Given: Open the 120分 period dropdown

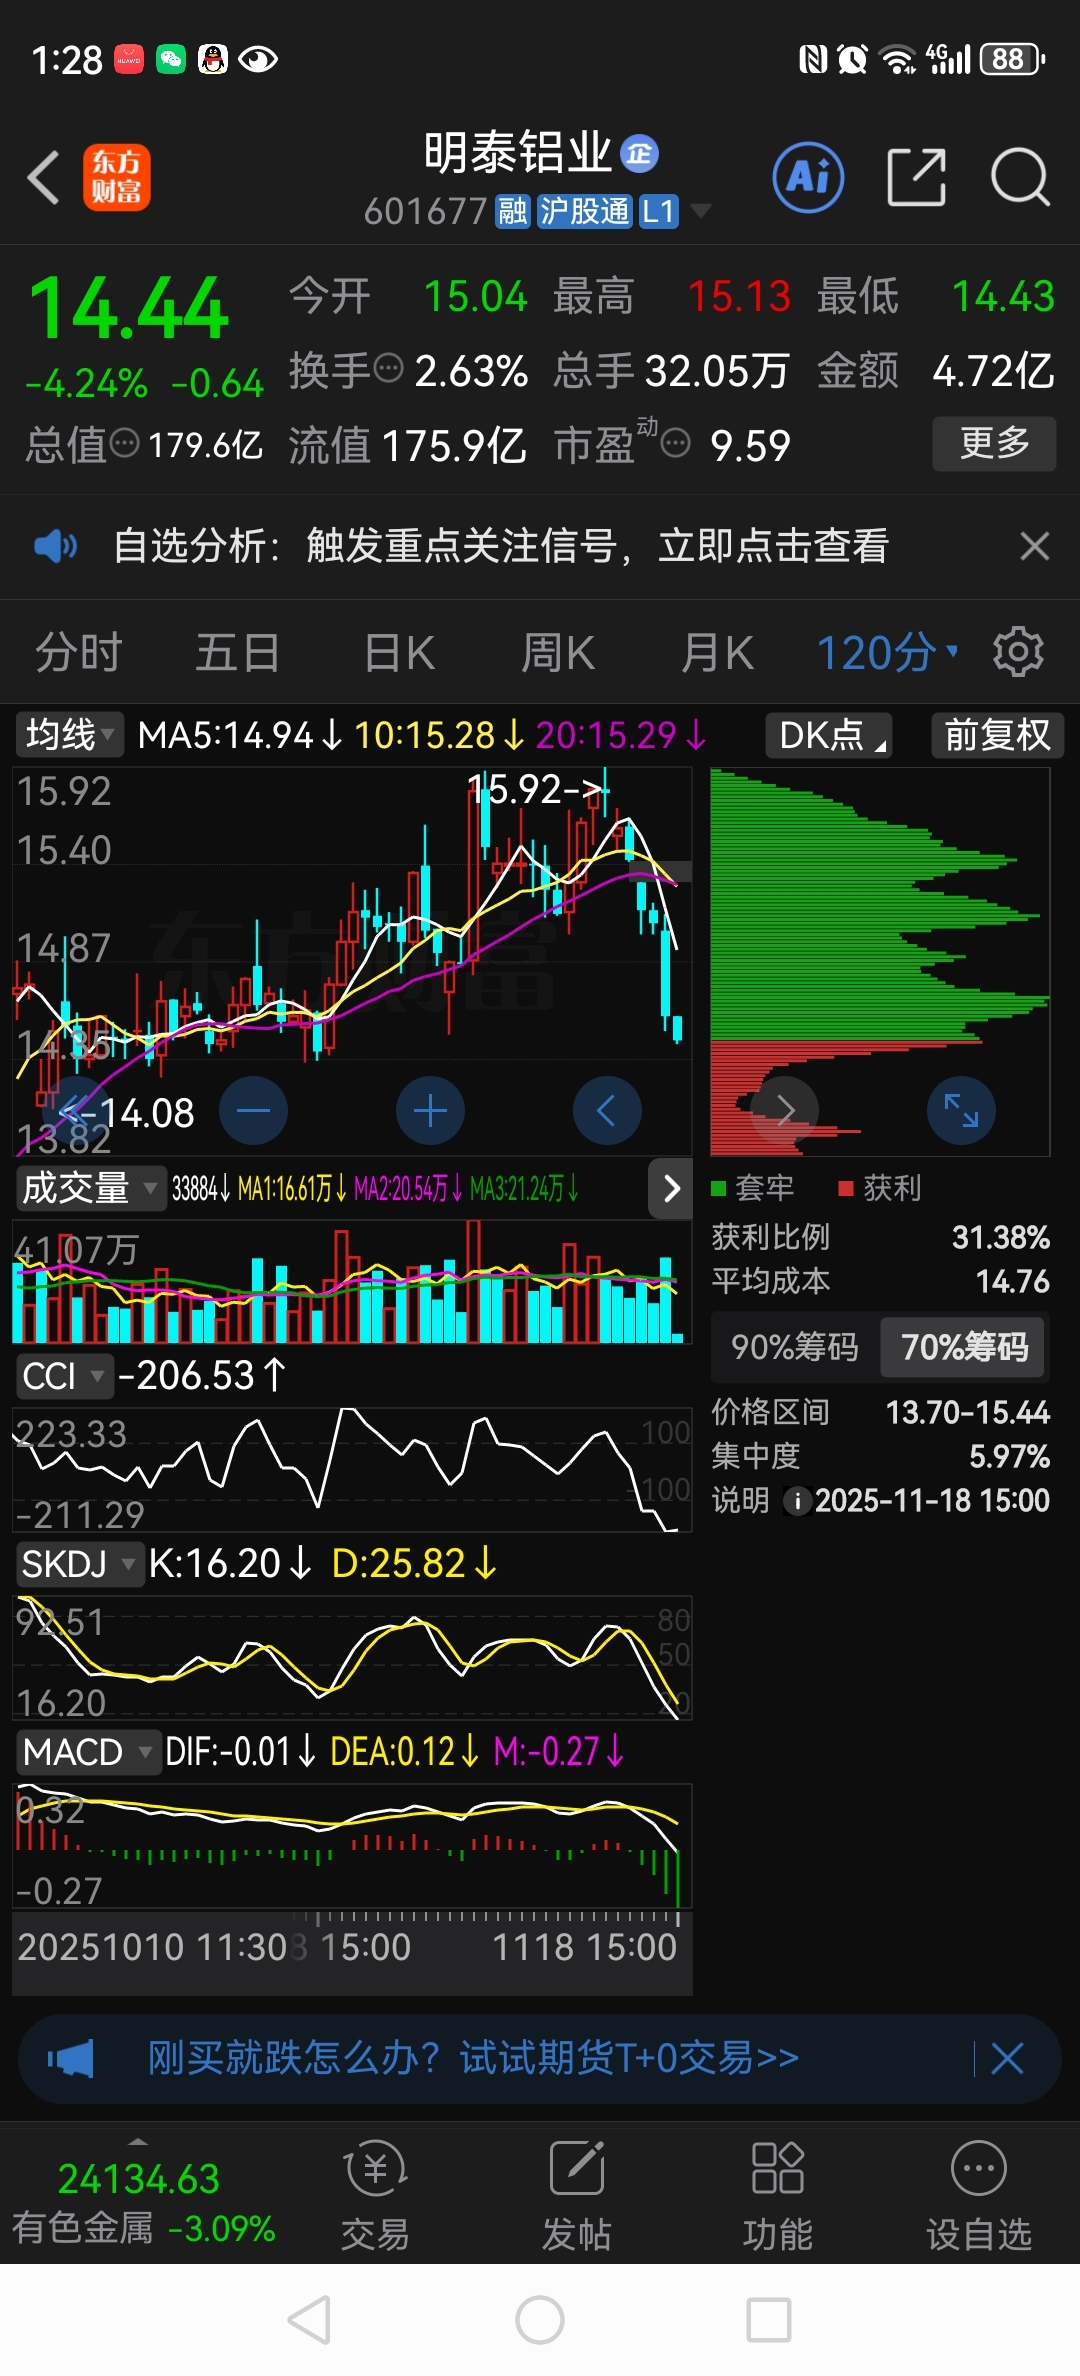Looking at the screenshot, I should point(888,653).
